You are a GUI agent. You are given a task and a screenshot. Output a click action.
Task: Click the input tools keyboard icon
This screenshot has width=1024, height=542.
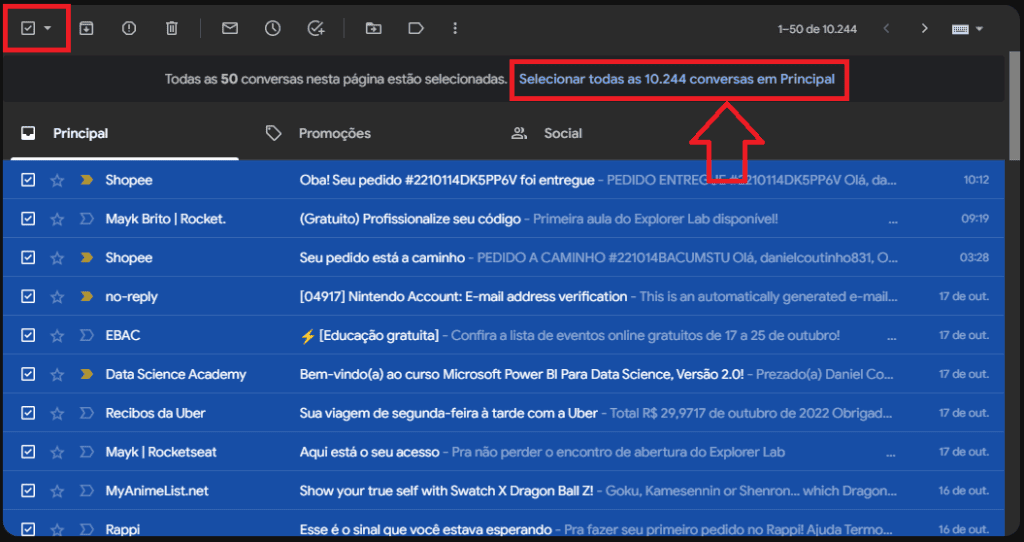(x=960, y=29)
